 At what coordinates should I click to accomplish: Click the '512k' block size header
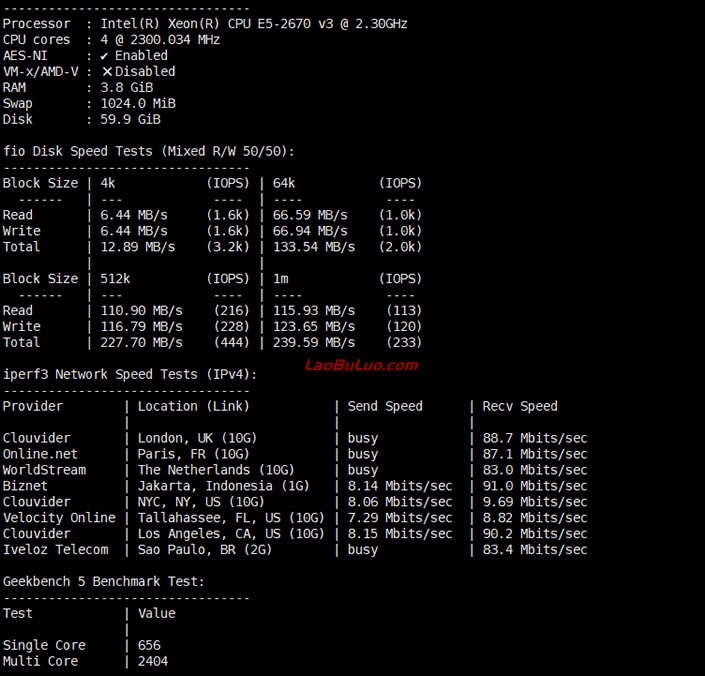(115, 279)
